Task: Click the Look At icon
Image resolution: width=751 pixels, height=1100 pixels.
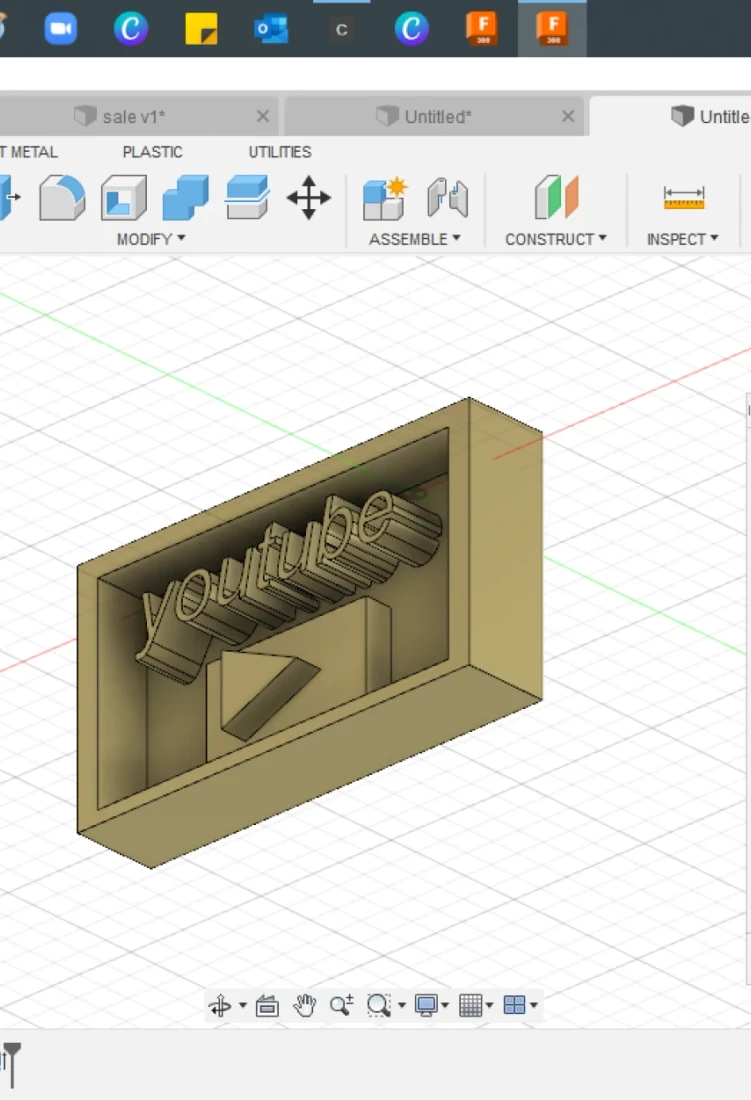Action: pyautogui.click(x=267, y=1005)
